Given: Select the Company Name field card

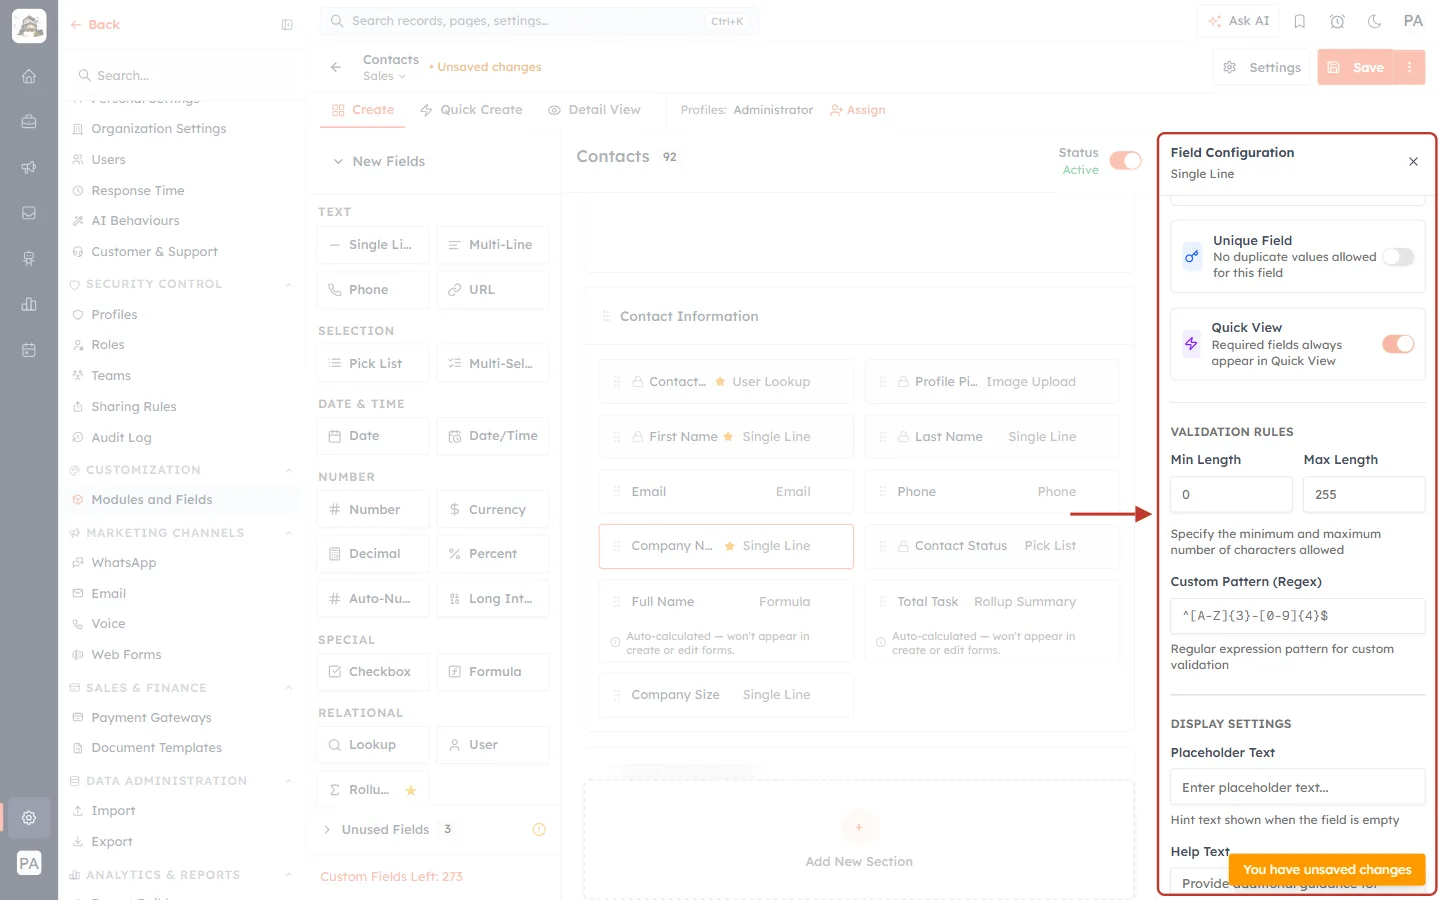Looking at the screenshot, I should [726, 546].
